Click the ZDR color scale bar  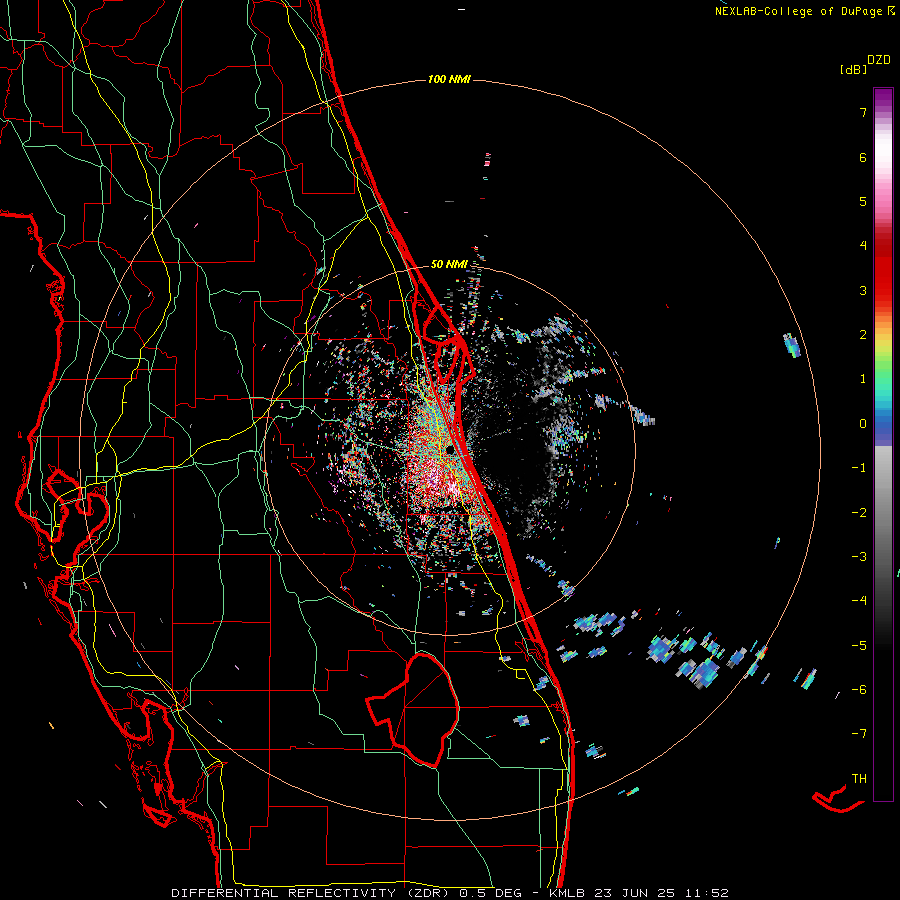(883, 444)
